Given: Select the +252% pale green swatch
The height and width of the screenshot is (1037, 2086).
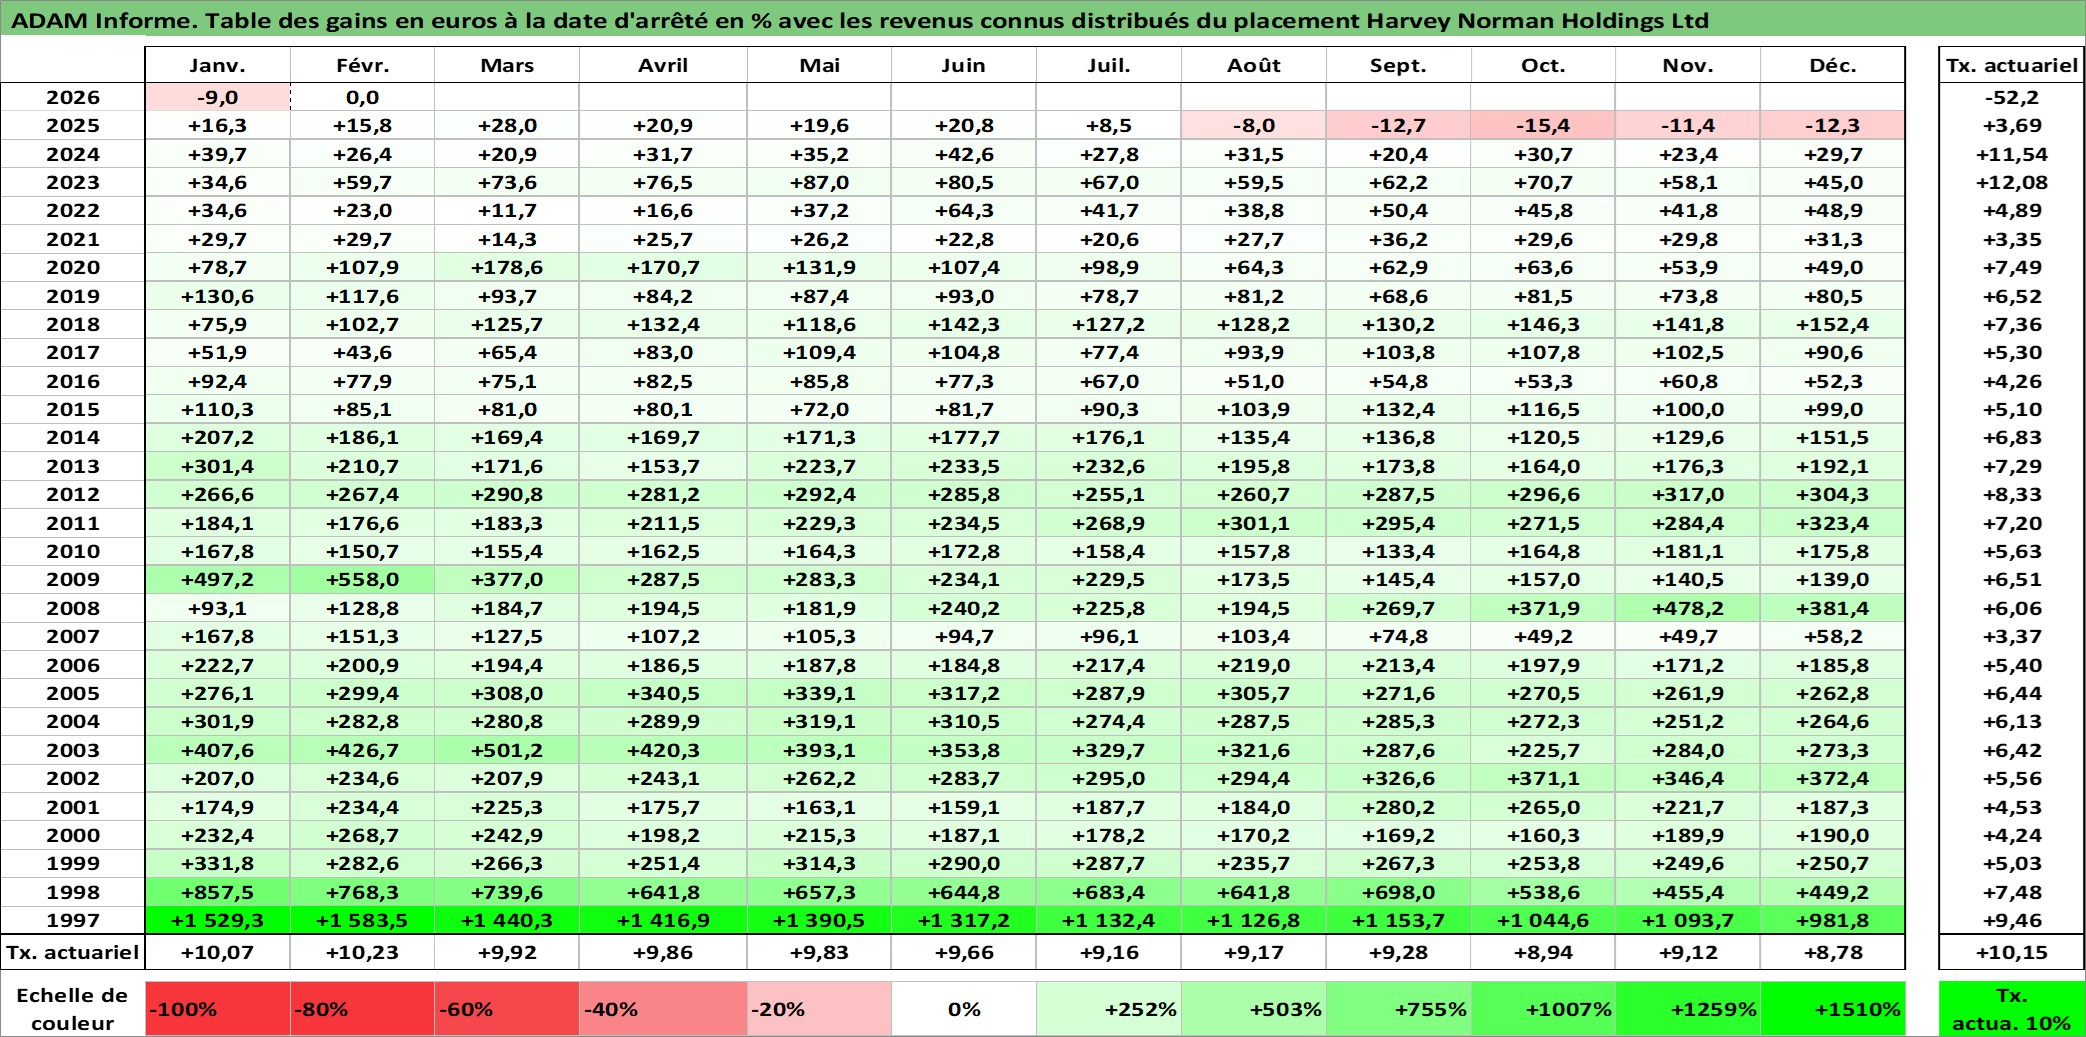Looking at the screenshot, I should pos(1108,1009).
